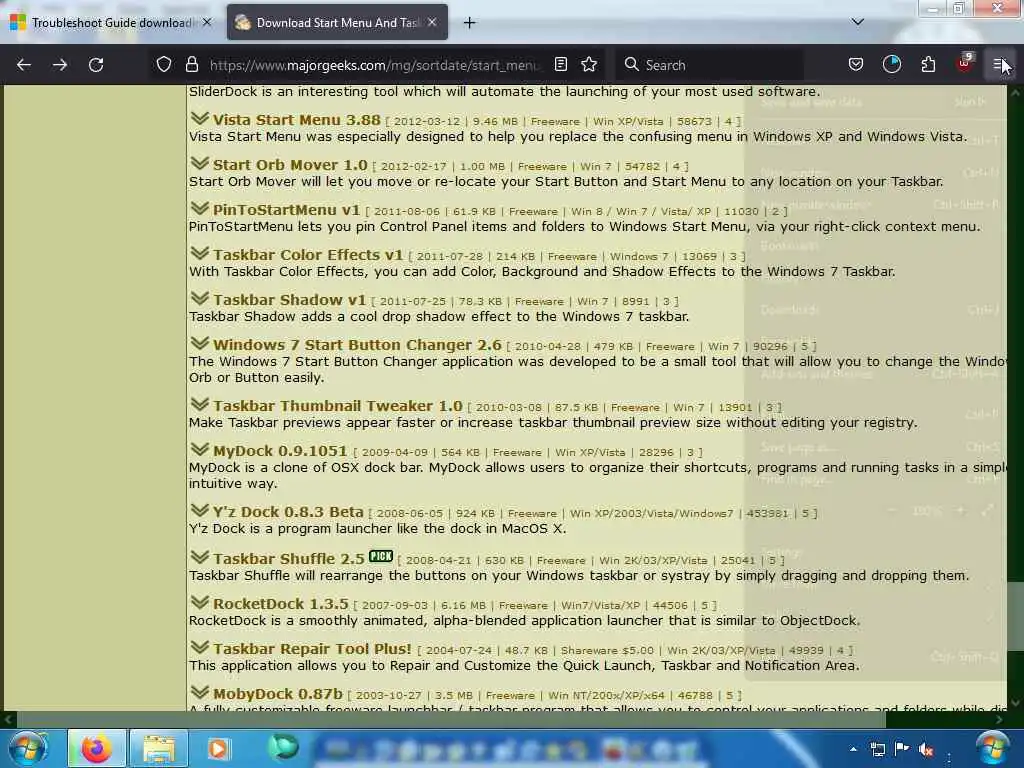Click download arrow beside Y'z Dock
The height and width of the screenshot is (768, 1024).
(x=199, y=510)
